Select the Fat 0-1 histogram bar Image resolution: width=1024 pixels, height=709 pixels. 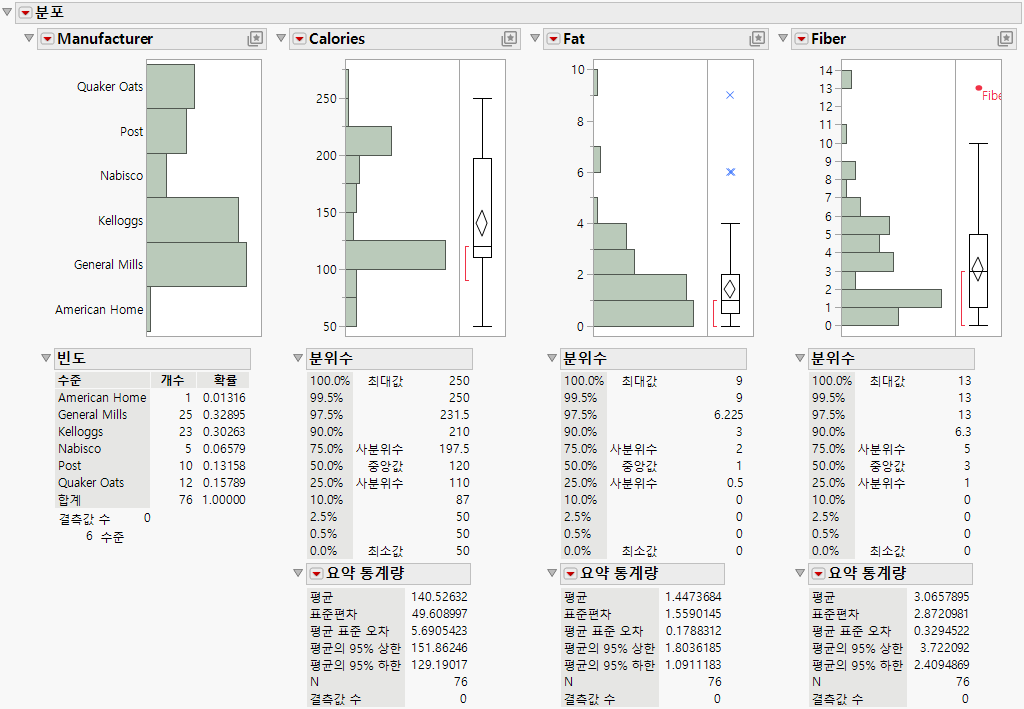pyautogui.click(x=643, y=313)
